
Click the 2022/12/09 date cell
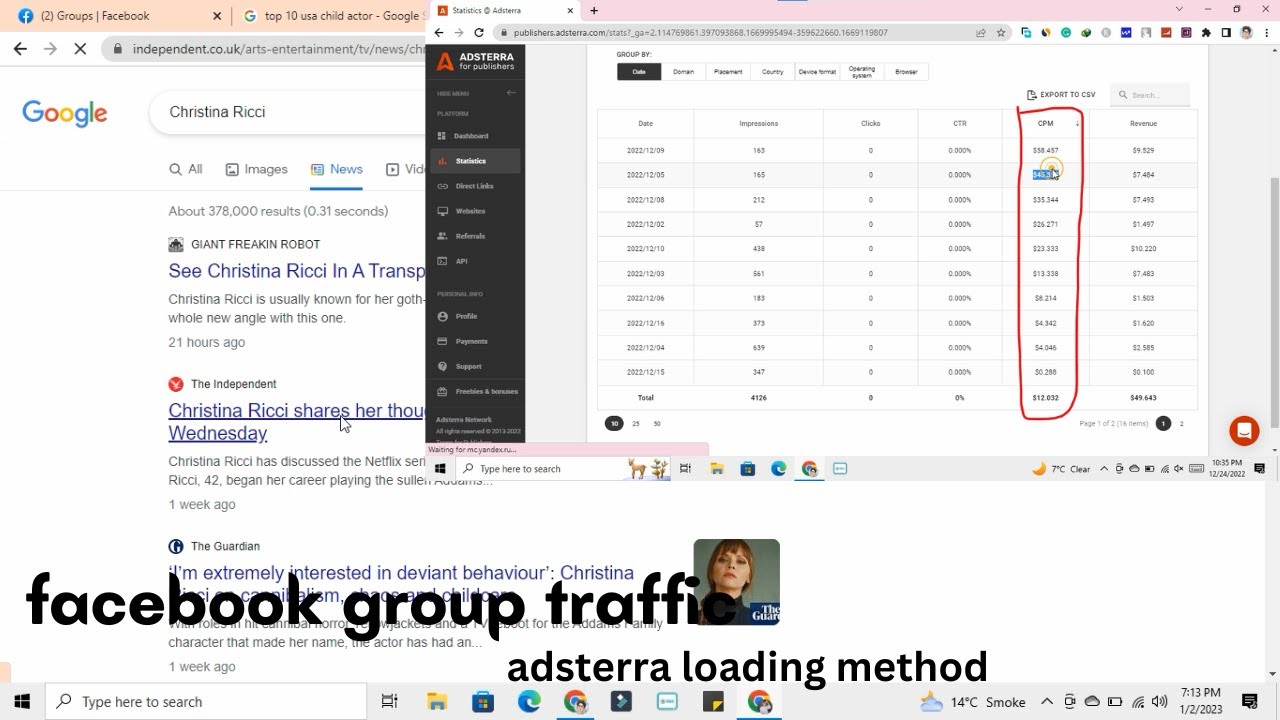click(645, 150)
